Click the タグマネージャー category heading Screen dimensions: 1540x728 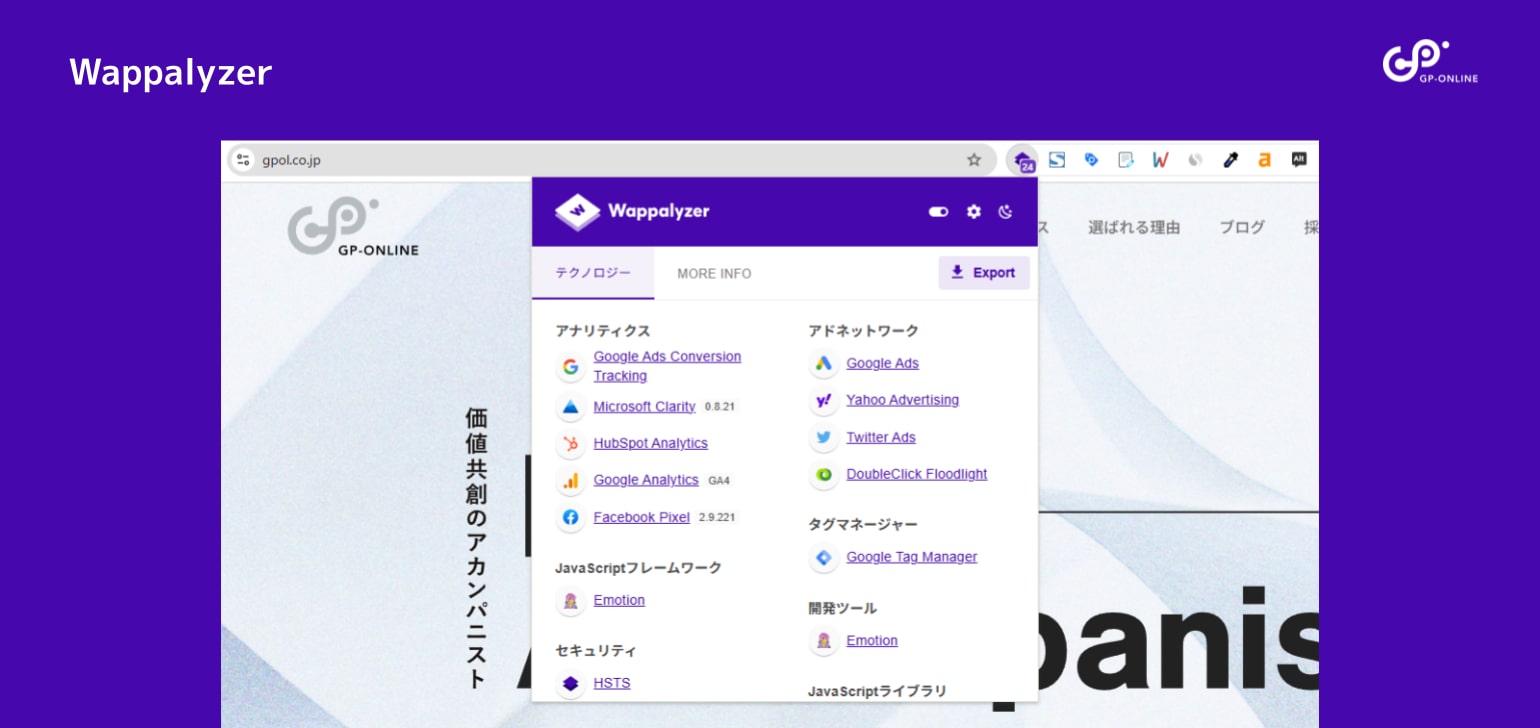point(862,525)
